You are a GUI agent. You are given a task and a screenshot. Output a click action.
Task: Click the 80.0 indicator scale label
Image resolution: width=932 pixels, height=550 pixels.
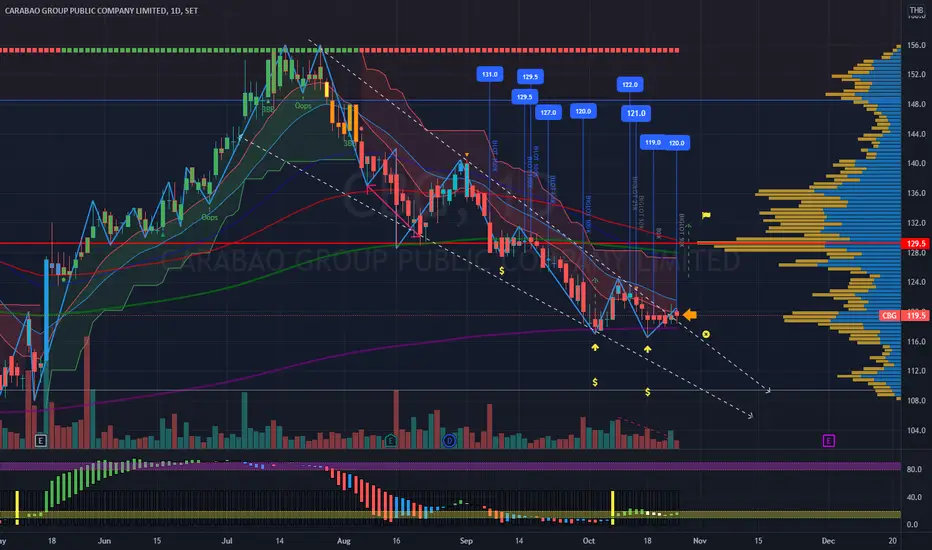click(914, 469)
